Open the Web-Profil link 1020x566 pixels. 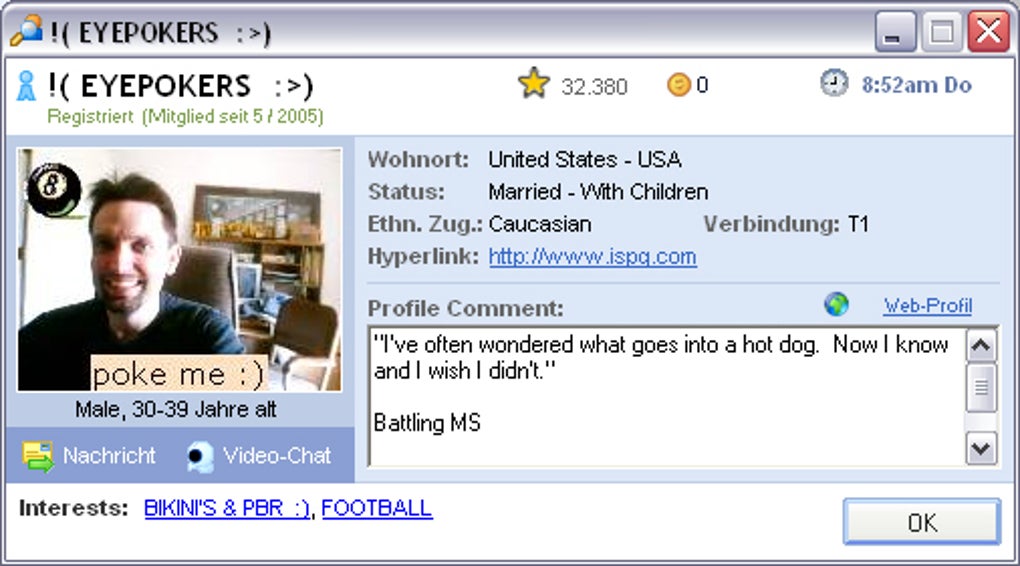(928, 305)
